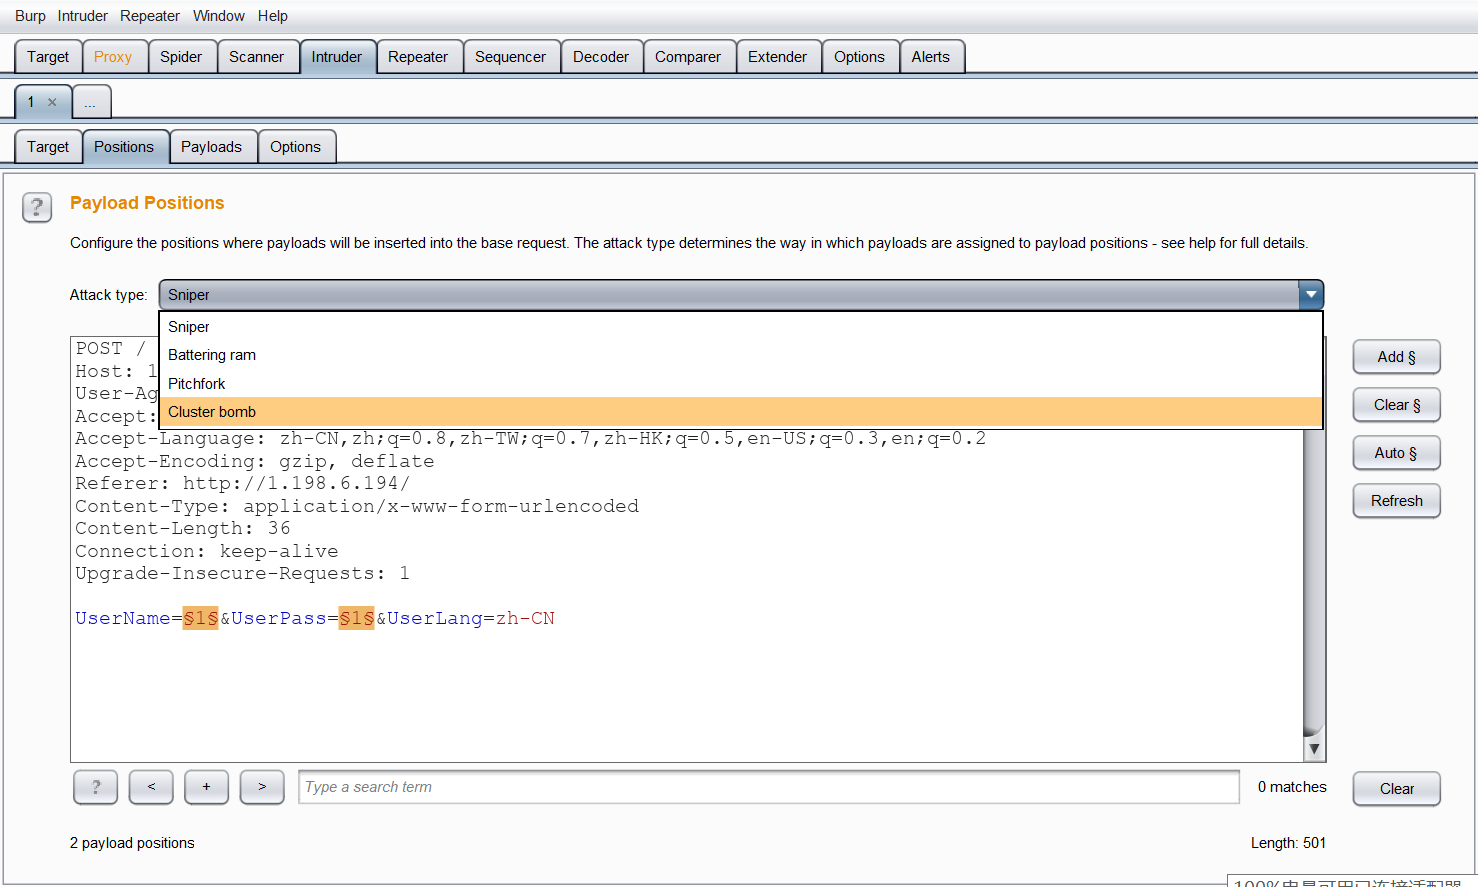Switch to the Alerts tab

coord(931,57)
